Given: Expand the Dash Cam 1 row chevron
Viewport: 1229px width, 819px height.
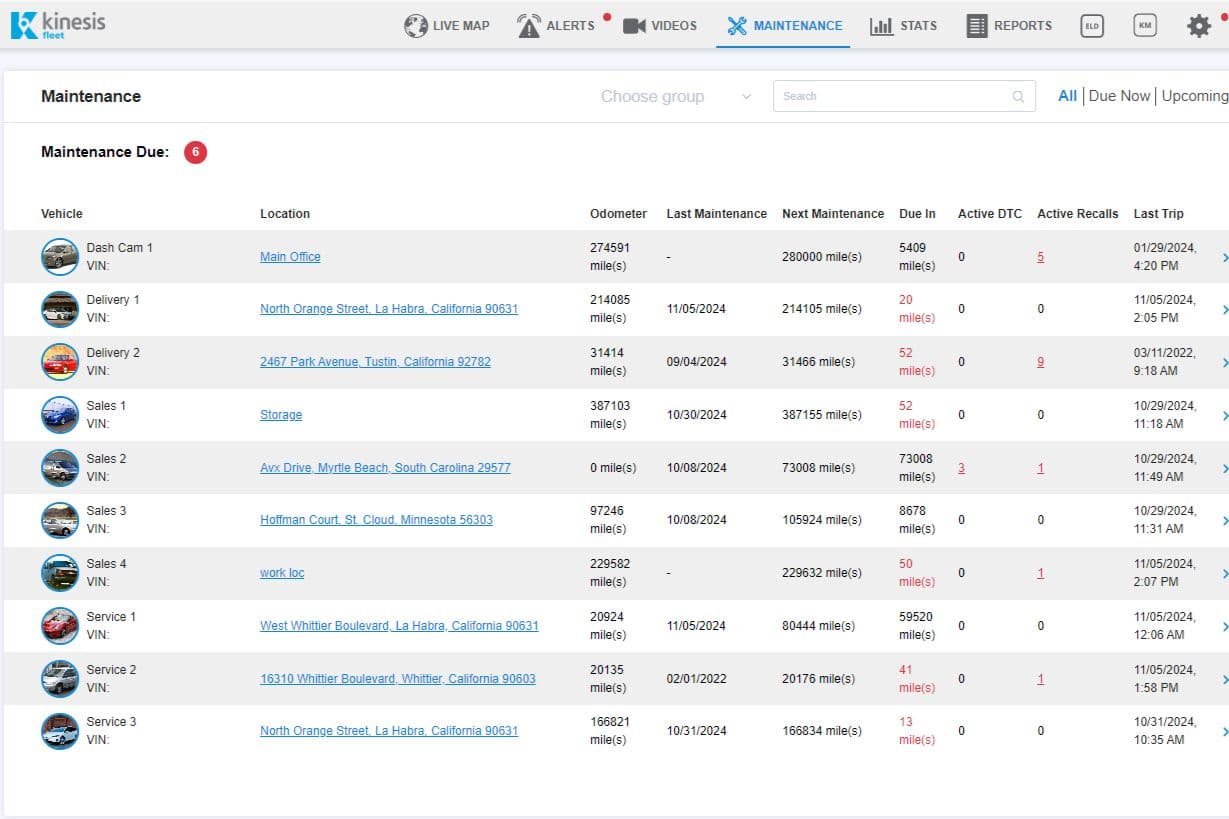Looking at the screenshot, I should (x=1224, y=257).
